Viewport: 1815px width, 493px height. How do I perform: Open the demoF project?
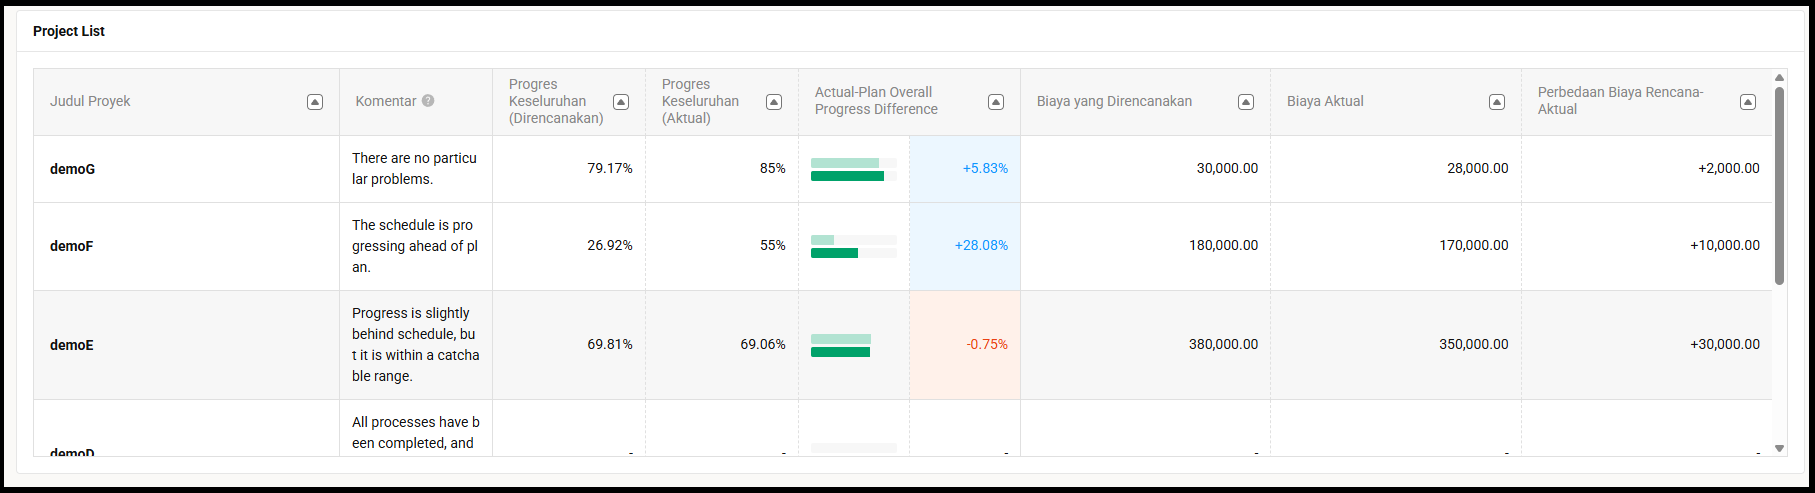tap(72, 246)
